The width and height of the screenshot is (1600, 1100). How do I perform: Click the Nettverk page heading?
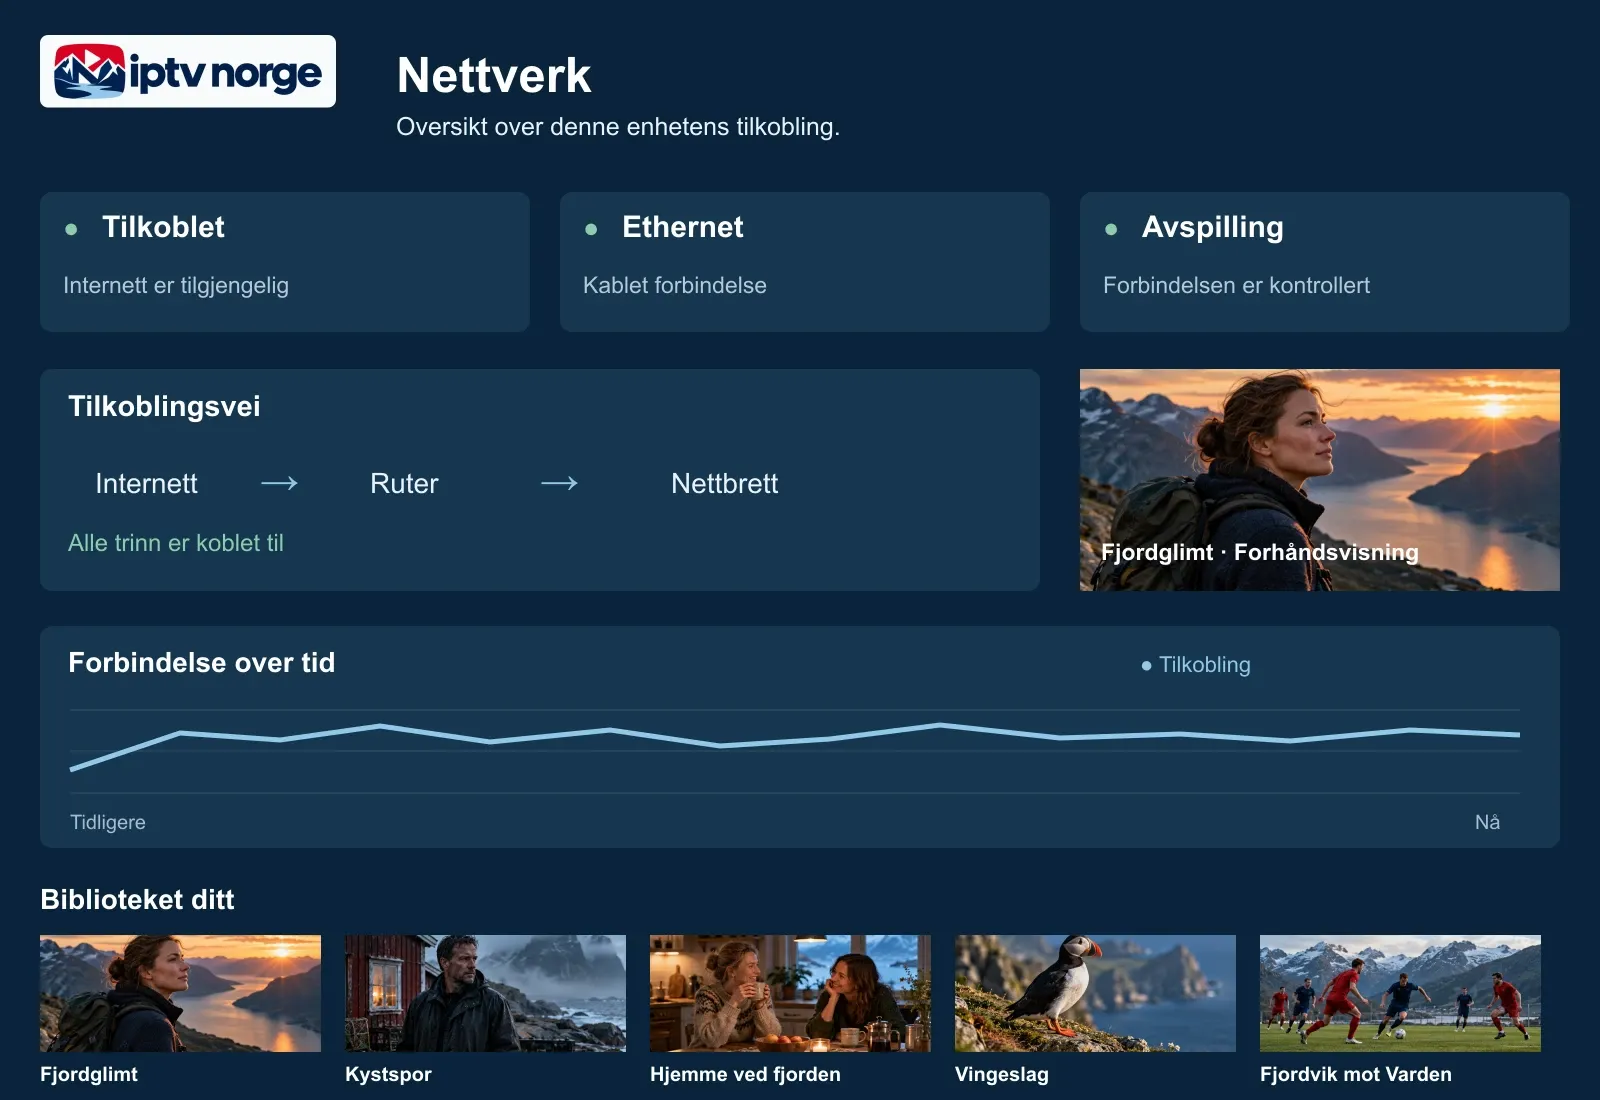(x=494, y=75)
